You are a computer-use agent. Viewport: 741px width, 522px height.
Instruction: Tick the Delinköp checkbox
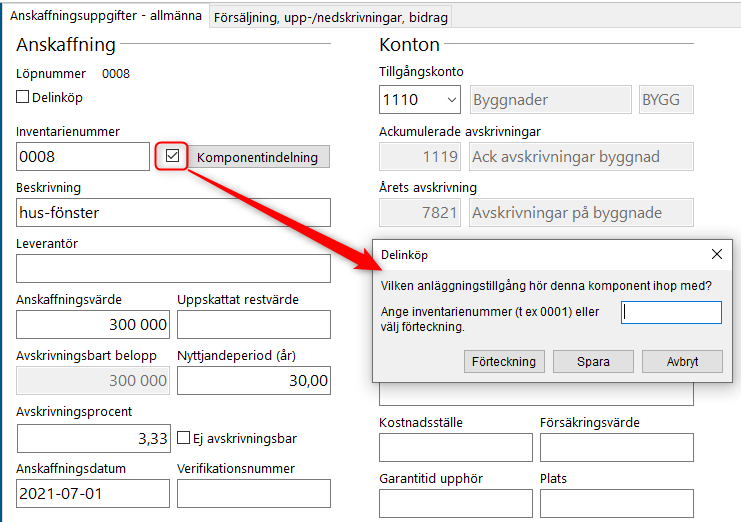(x=23, y=97)
